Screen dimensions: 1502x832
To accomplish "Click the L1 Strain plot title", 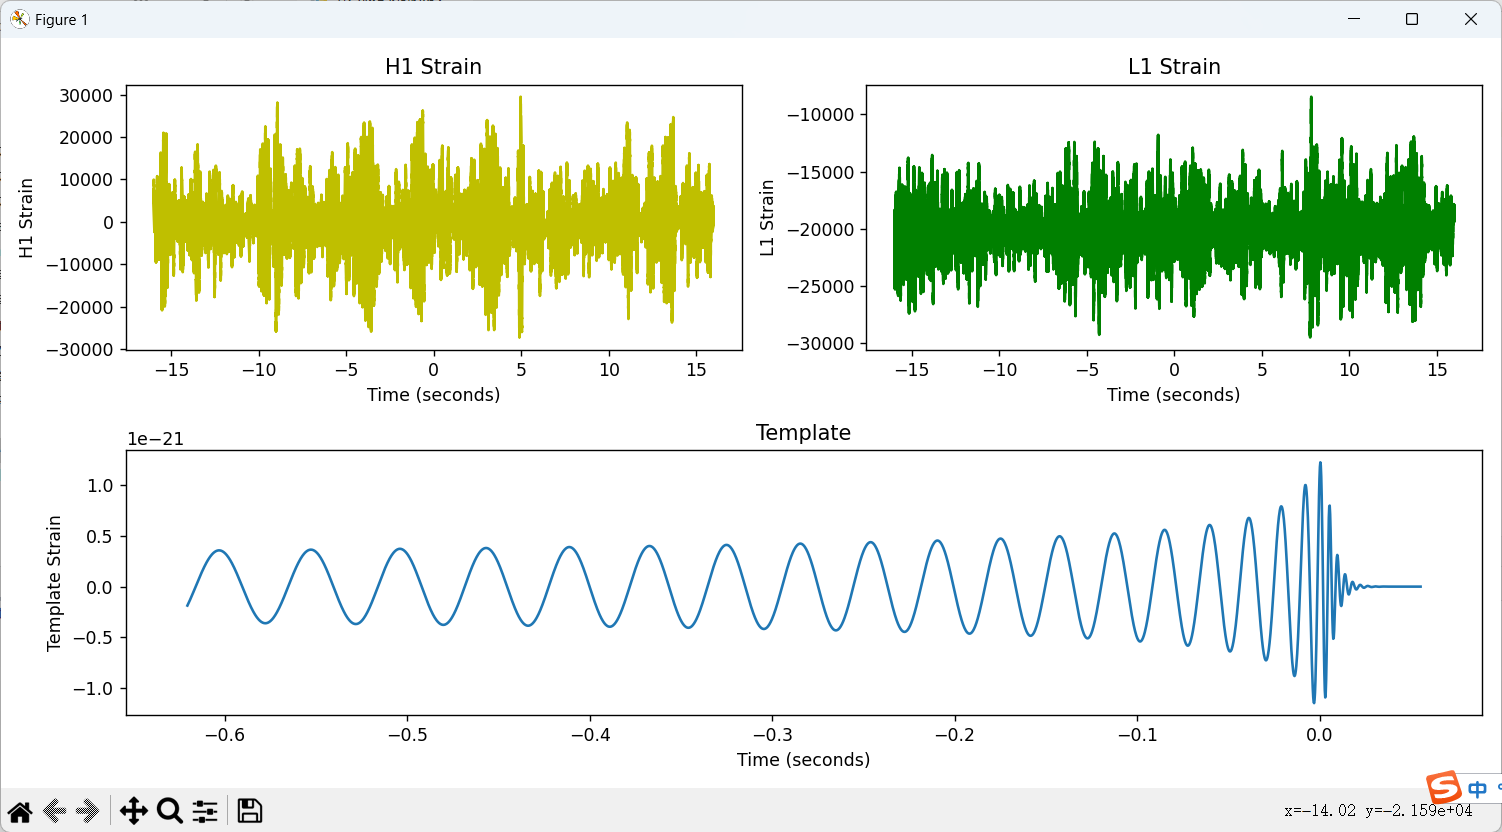I will 1174,67.
